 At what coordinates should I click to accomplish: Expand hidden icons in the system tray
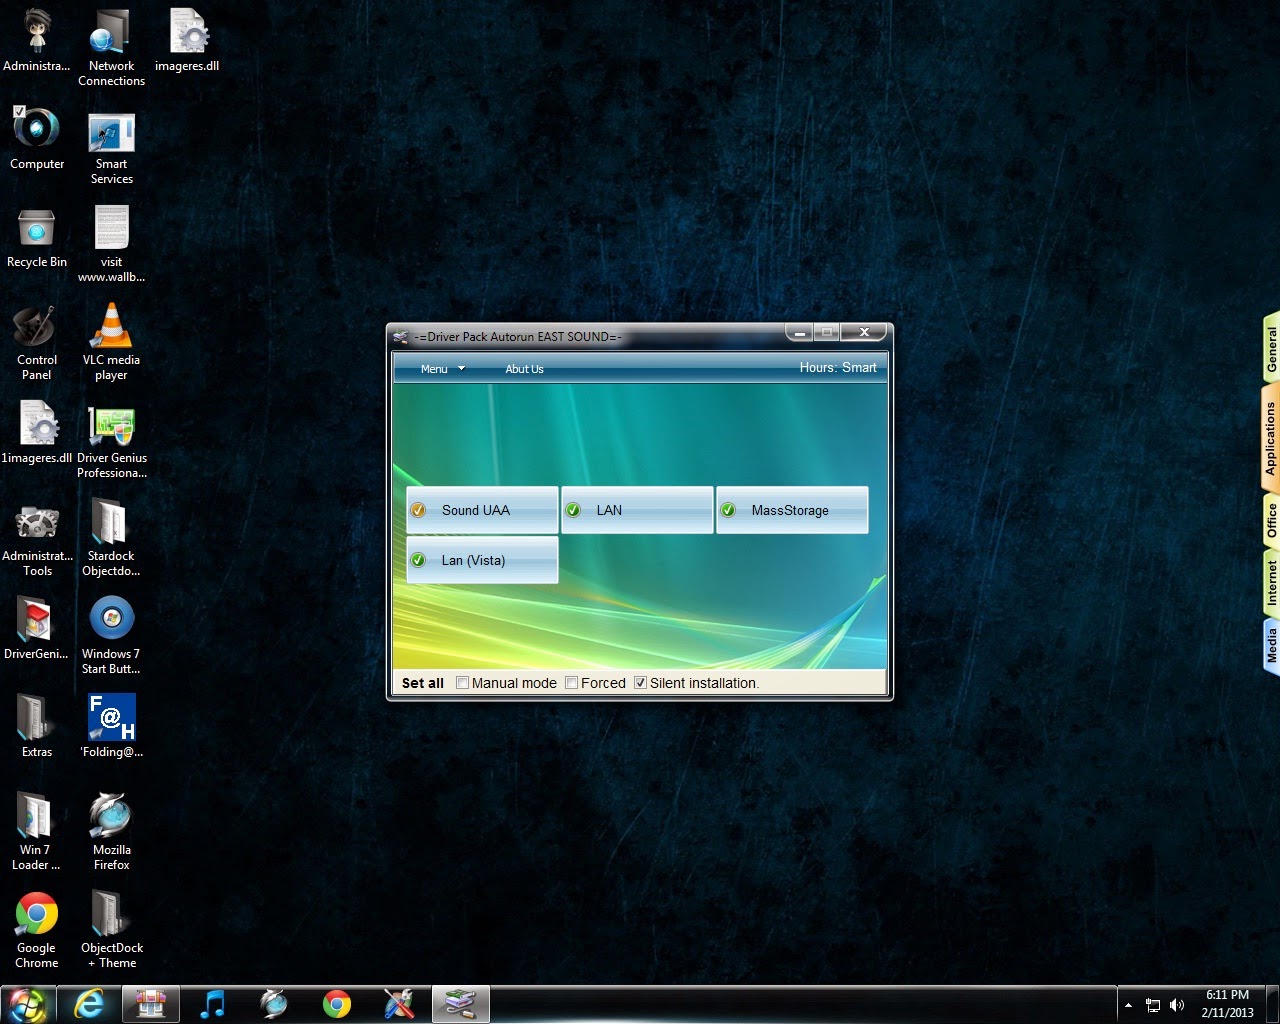click(x=1128, y=1005)
